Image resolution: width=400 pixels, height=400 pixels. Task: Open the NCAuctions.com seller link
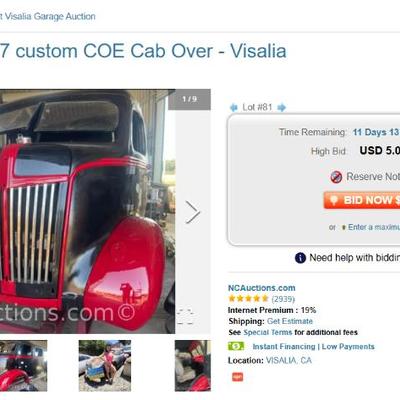pyautogui.click(x=262, y=288)
